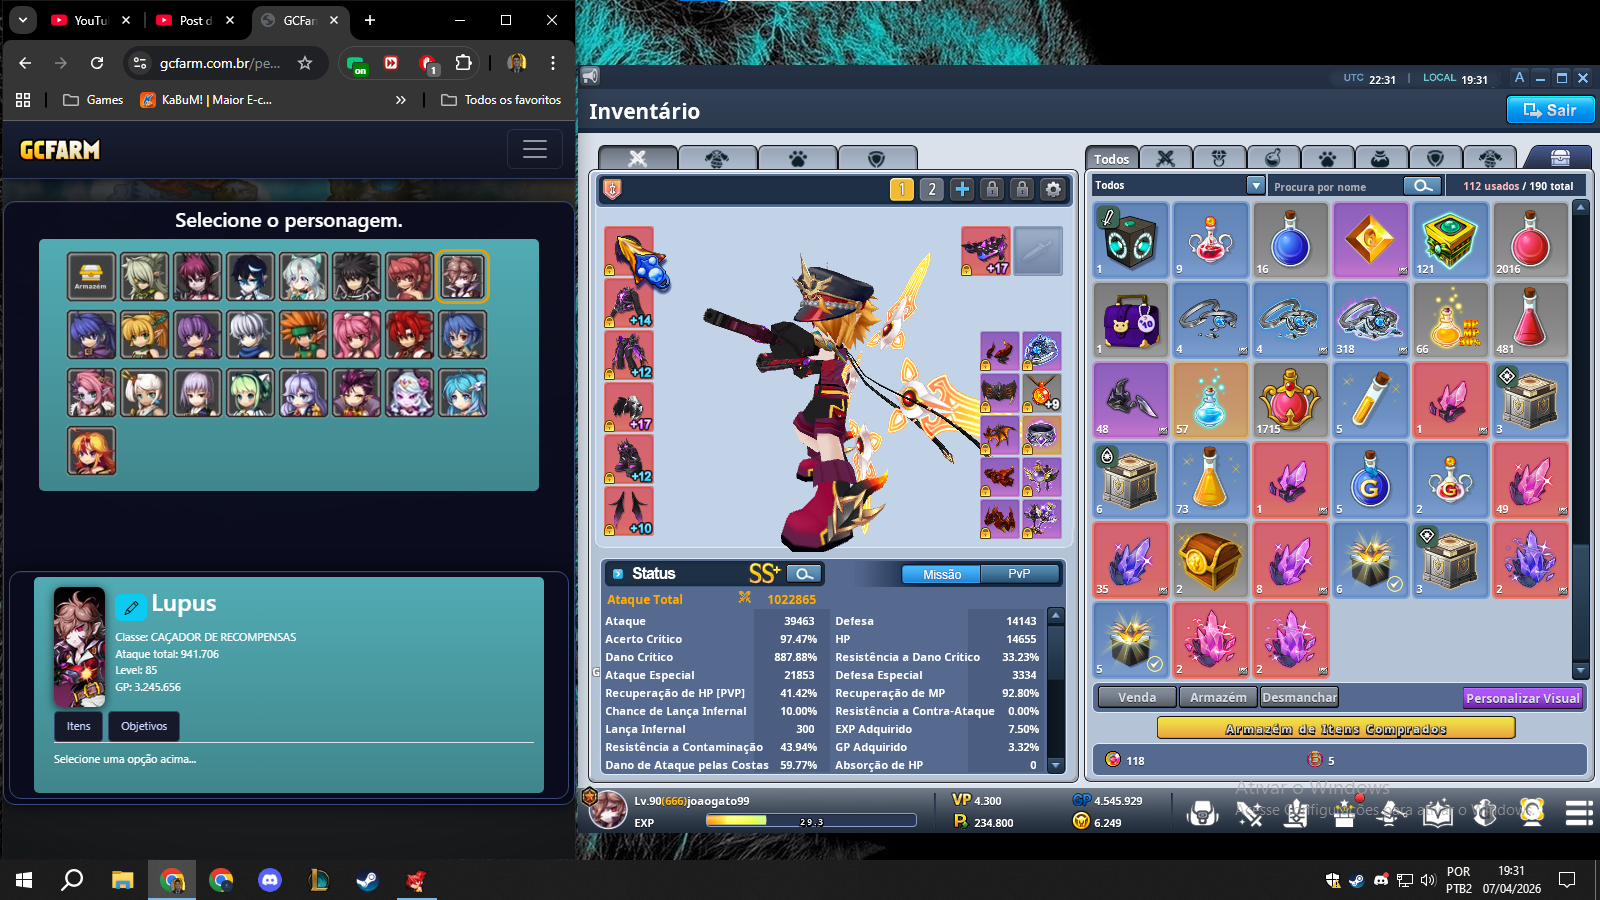The height and width of the screenshot is (900, 1600).
Task: Show more bookmarks with the chevron
Action: point(401,100)
